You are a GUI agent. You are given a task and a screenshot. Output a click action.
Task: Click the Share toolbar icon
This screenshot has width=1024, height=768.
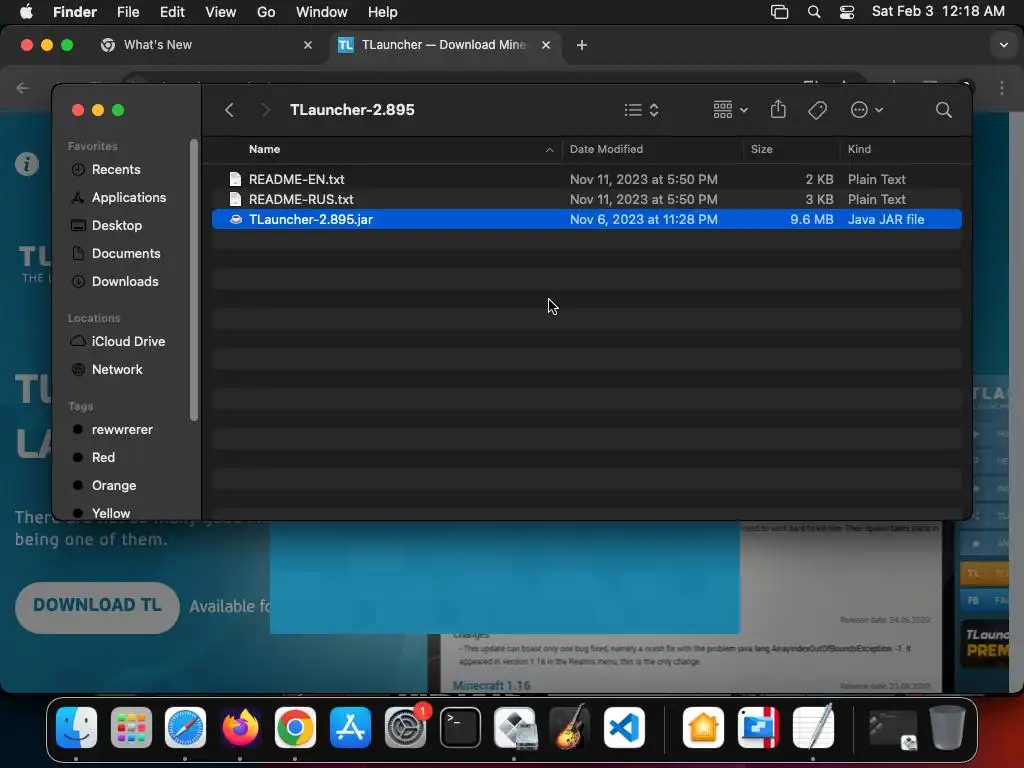778,109
